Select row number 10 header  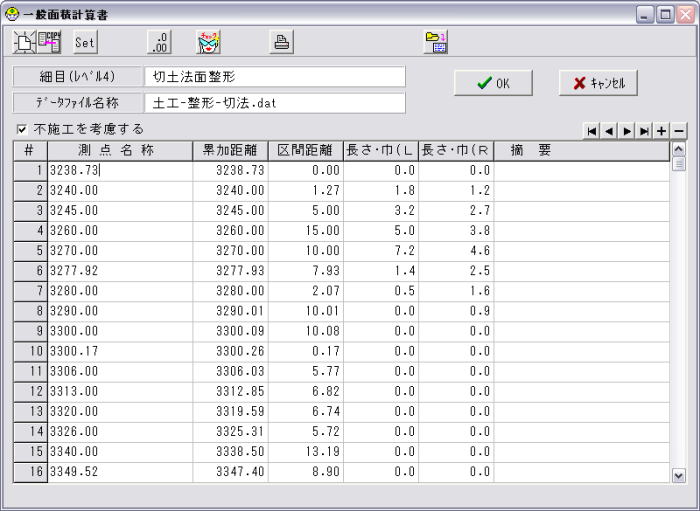point(30,352)
